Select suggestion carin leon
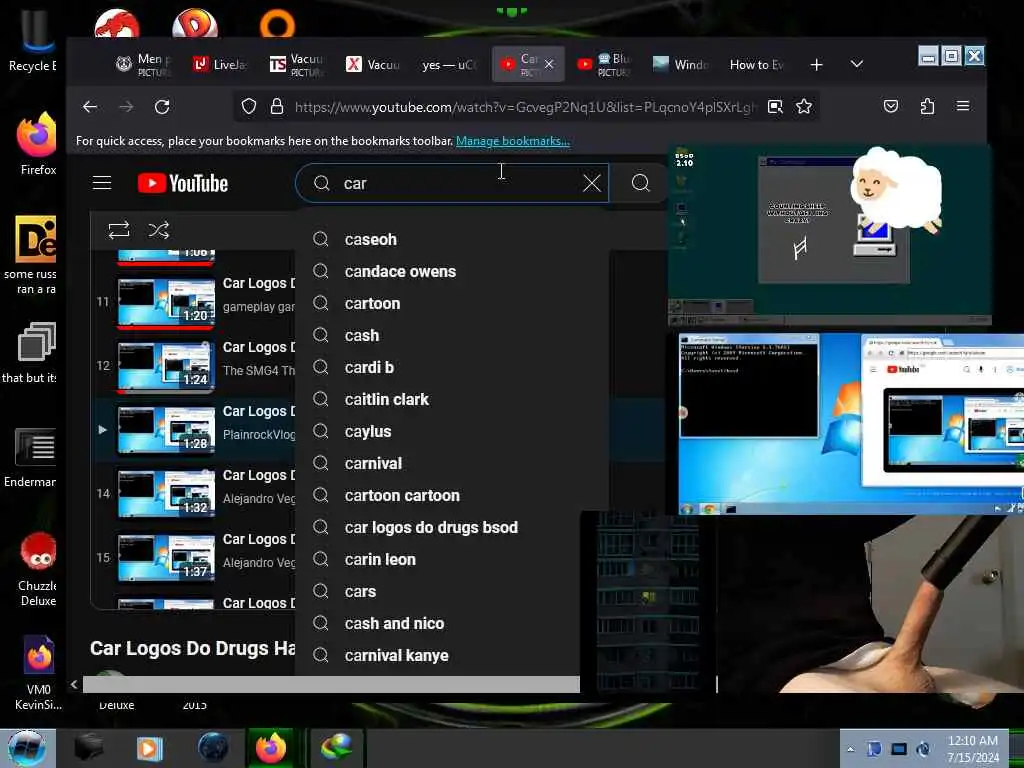This screenshot has height=768, width=1024. pos(439,560)
